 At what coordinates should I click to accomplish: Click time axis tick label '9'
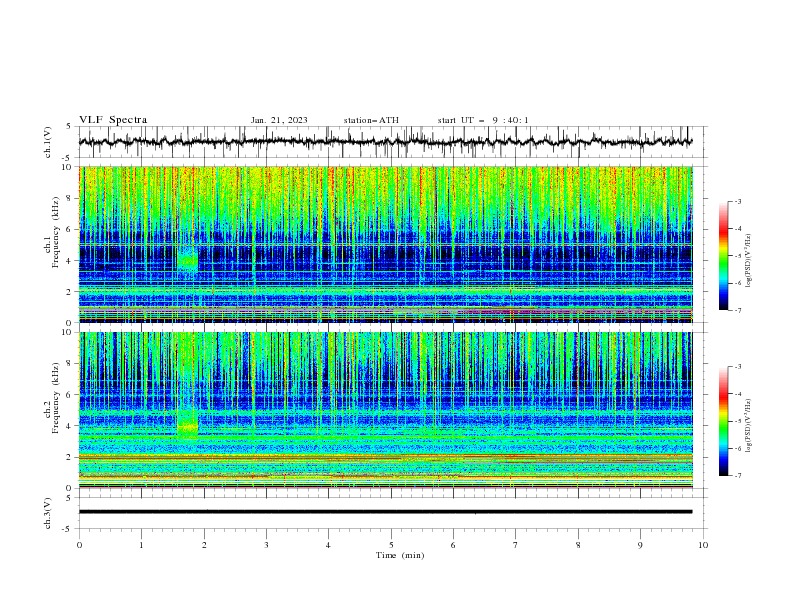(640, 545)
